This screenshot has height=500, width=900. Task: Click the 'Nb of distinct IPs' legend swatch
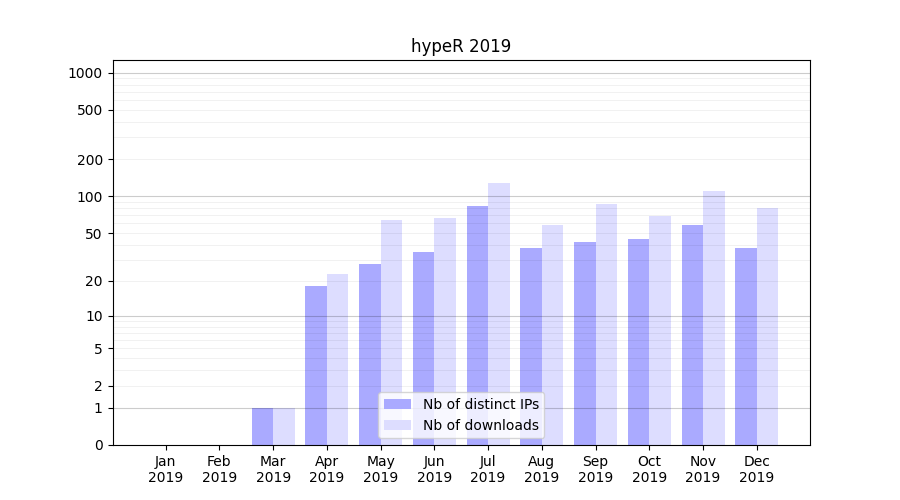pos(397,404)
